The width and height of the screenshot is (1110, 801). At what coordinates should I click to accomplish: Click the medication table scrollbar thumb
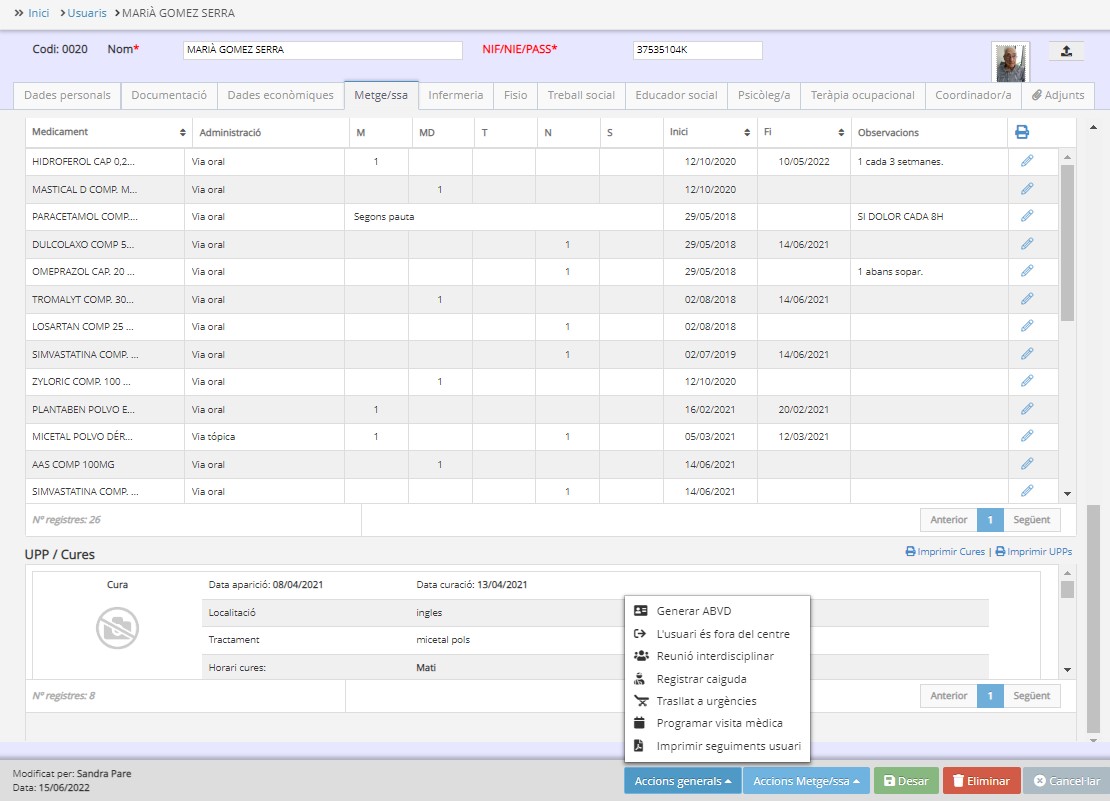point(1068,242)
